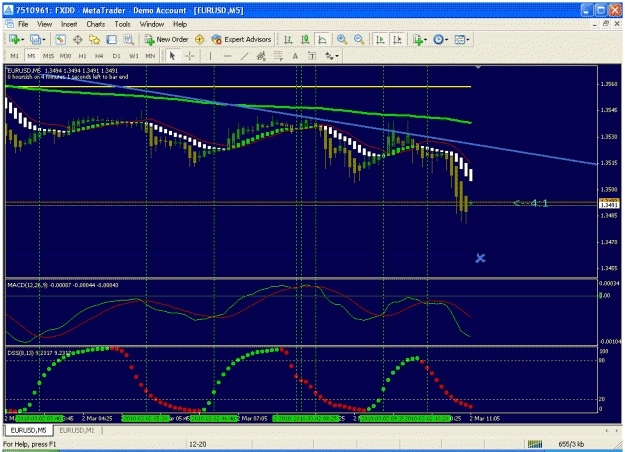Screen dimensions: 625x452
Task: Select the Horizontal Line drawing tool
Action: pyautogui.click(x=228, y=56)
